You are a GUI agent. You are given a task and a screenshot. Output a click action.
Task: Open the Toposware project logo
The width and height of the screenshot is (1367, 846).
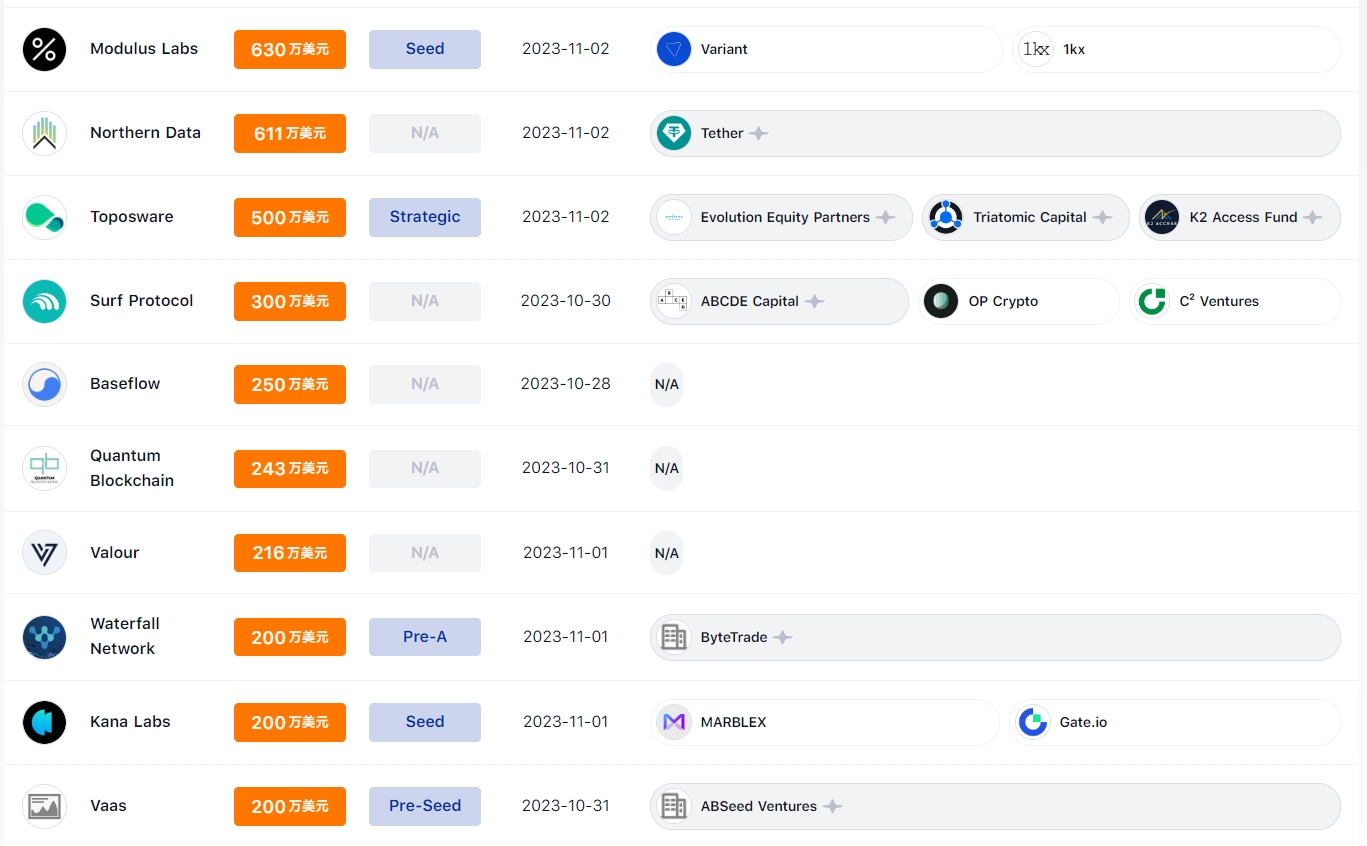(x=44, y=217)
